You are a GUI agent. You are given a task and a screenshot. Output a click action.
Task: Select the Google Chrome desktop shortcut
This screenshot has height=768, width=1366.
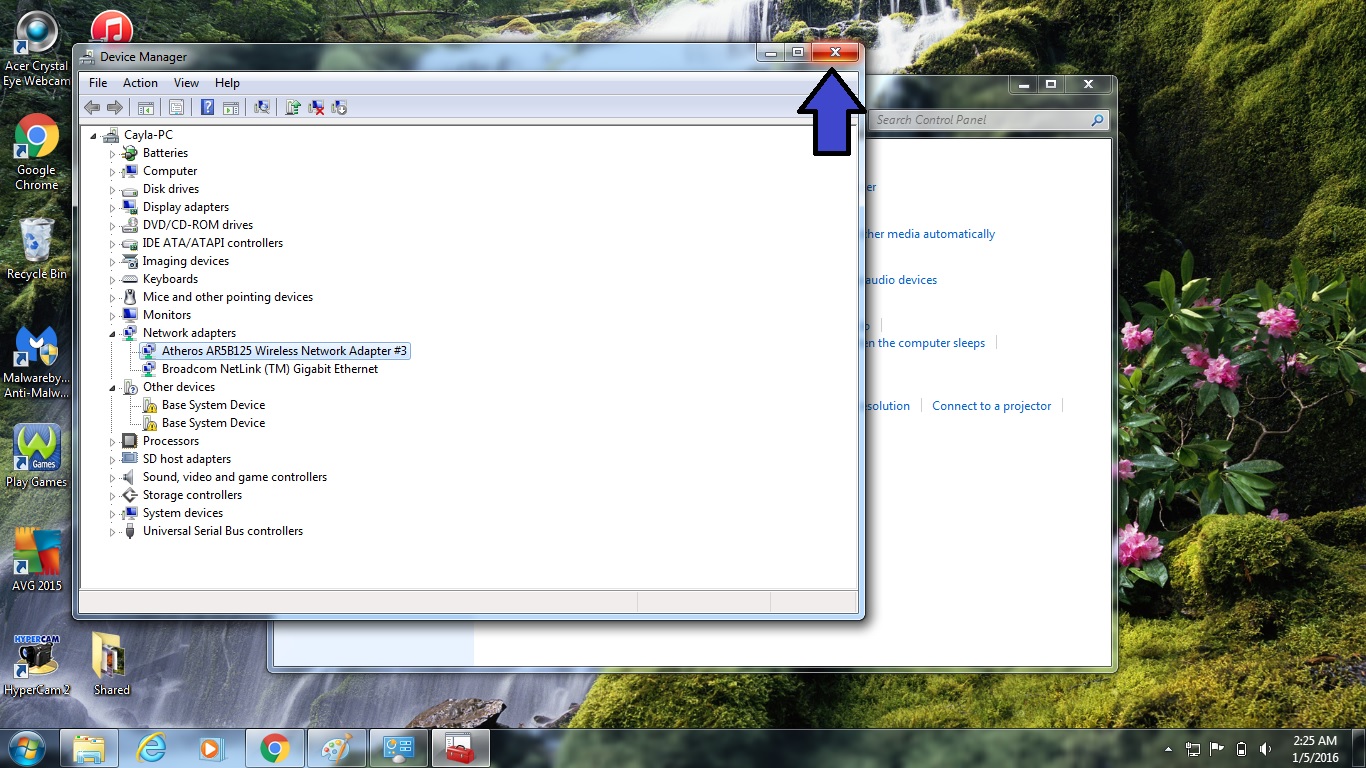coord(37,152)
